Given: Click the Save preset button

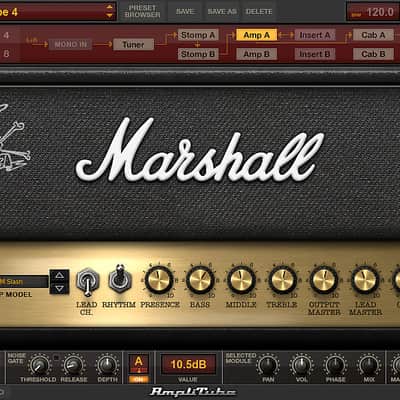Looking at the screenshot, I should pos(185,11).
